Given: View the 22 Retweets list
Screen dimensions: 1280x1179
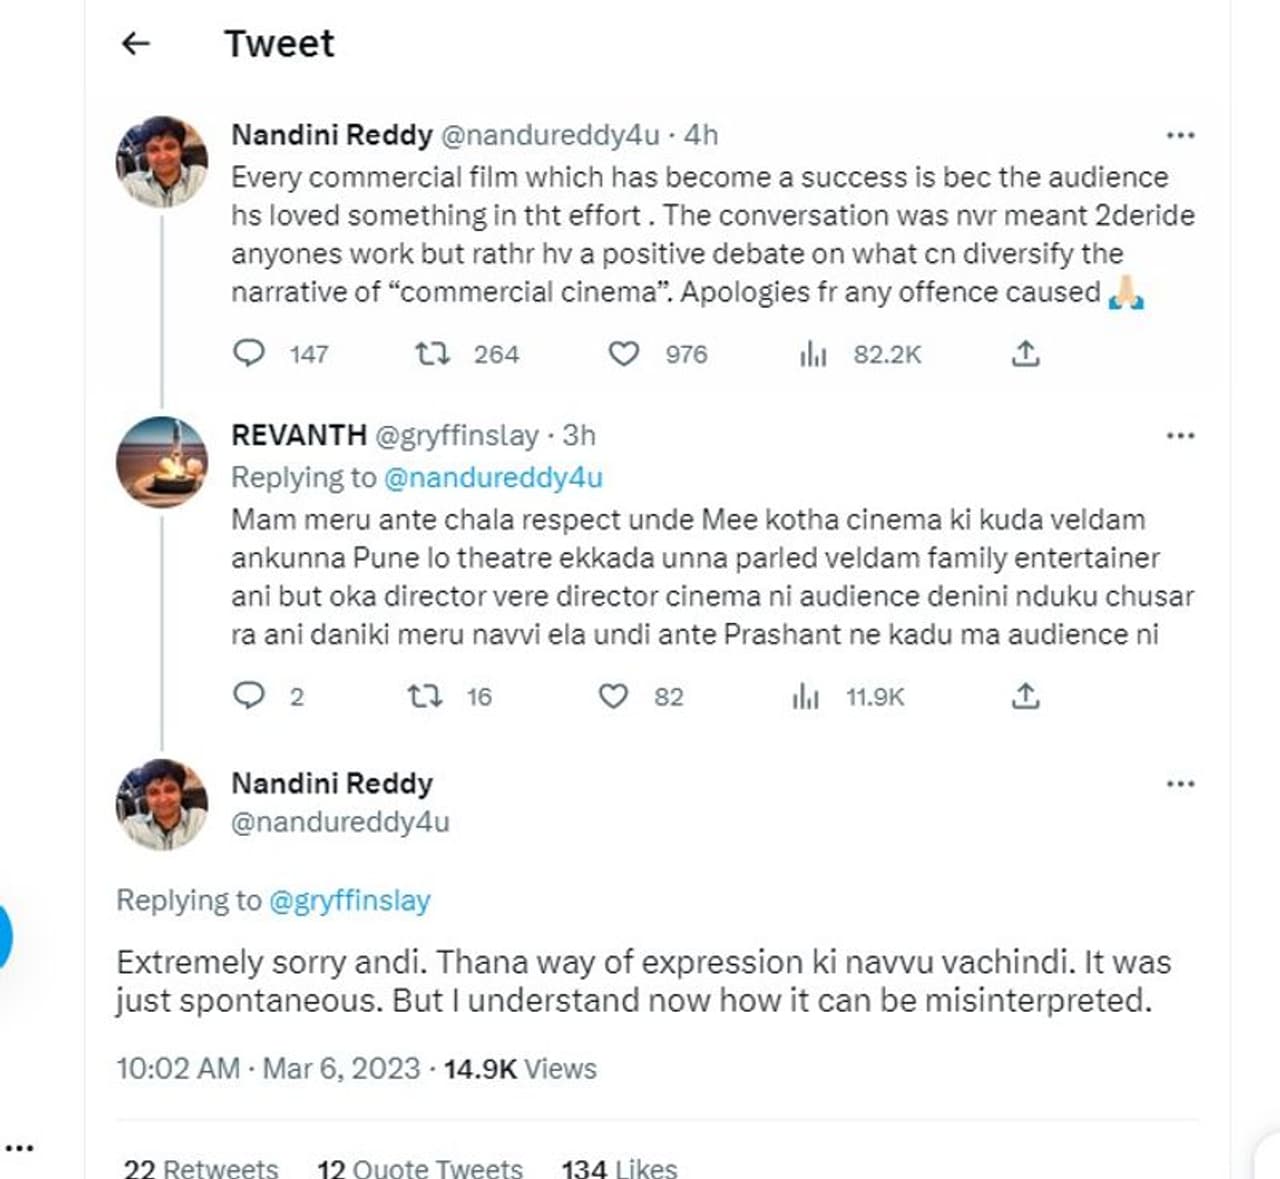Looking at the screenshot, I should point(201,1167).
